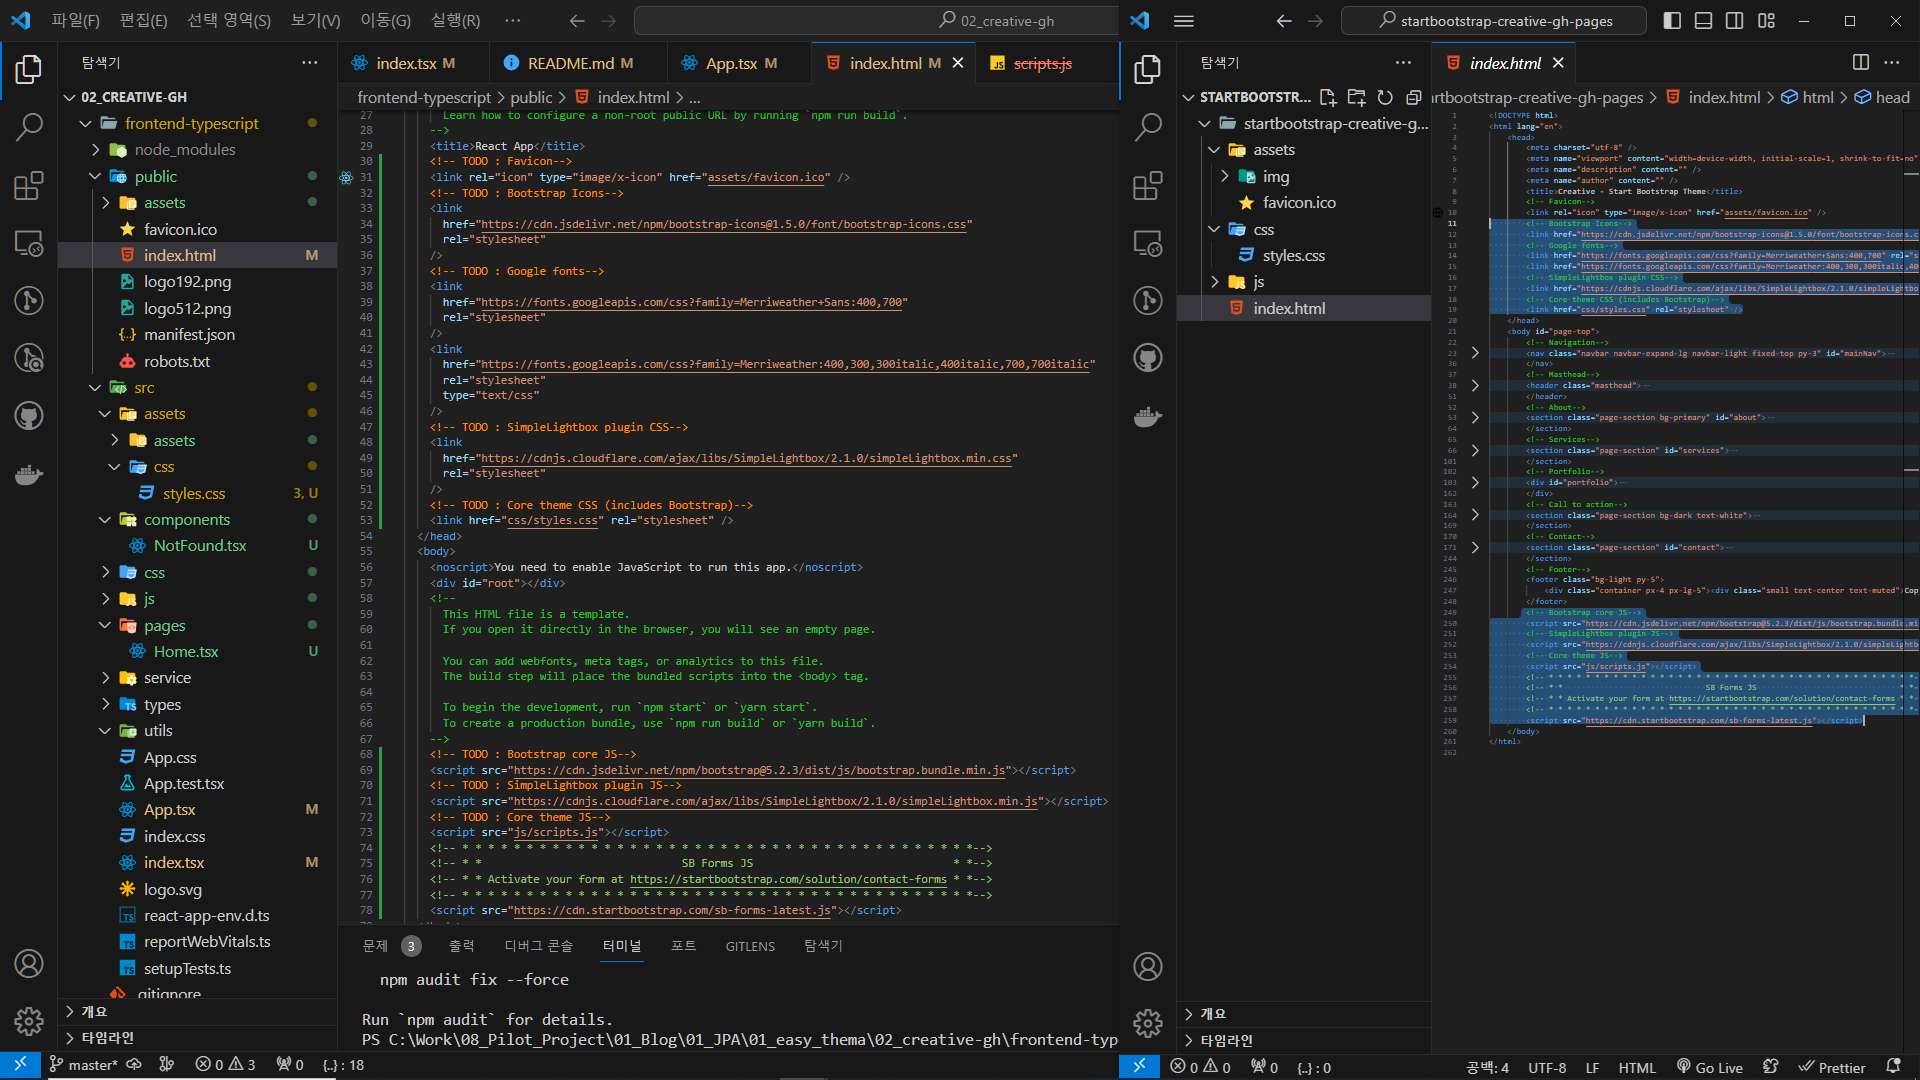
Task: Toggle secondary side bar layout button
Action: 1735,20
